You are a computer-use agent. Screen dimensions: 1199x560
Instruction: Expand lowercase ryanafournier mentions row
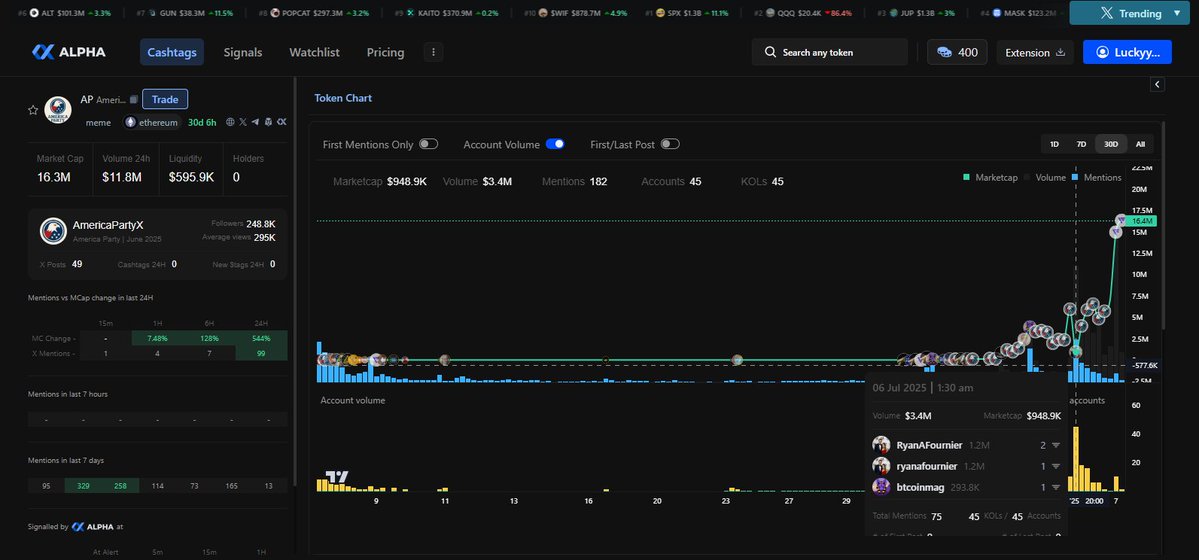pyautogui.click(x=1055, y=466)
